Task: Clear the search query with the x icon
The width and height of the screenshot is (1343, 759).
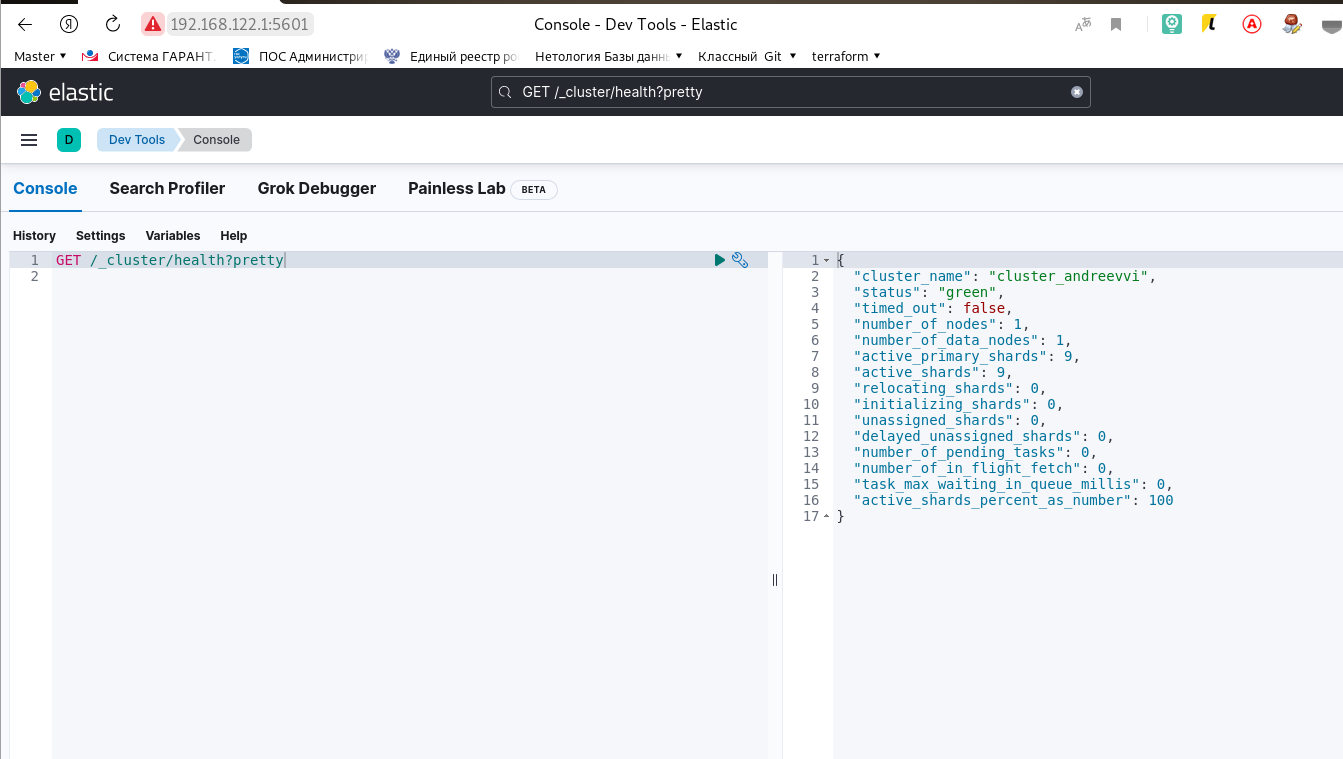Action: pos(1077,91)
